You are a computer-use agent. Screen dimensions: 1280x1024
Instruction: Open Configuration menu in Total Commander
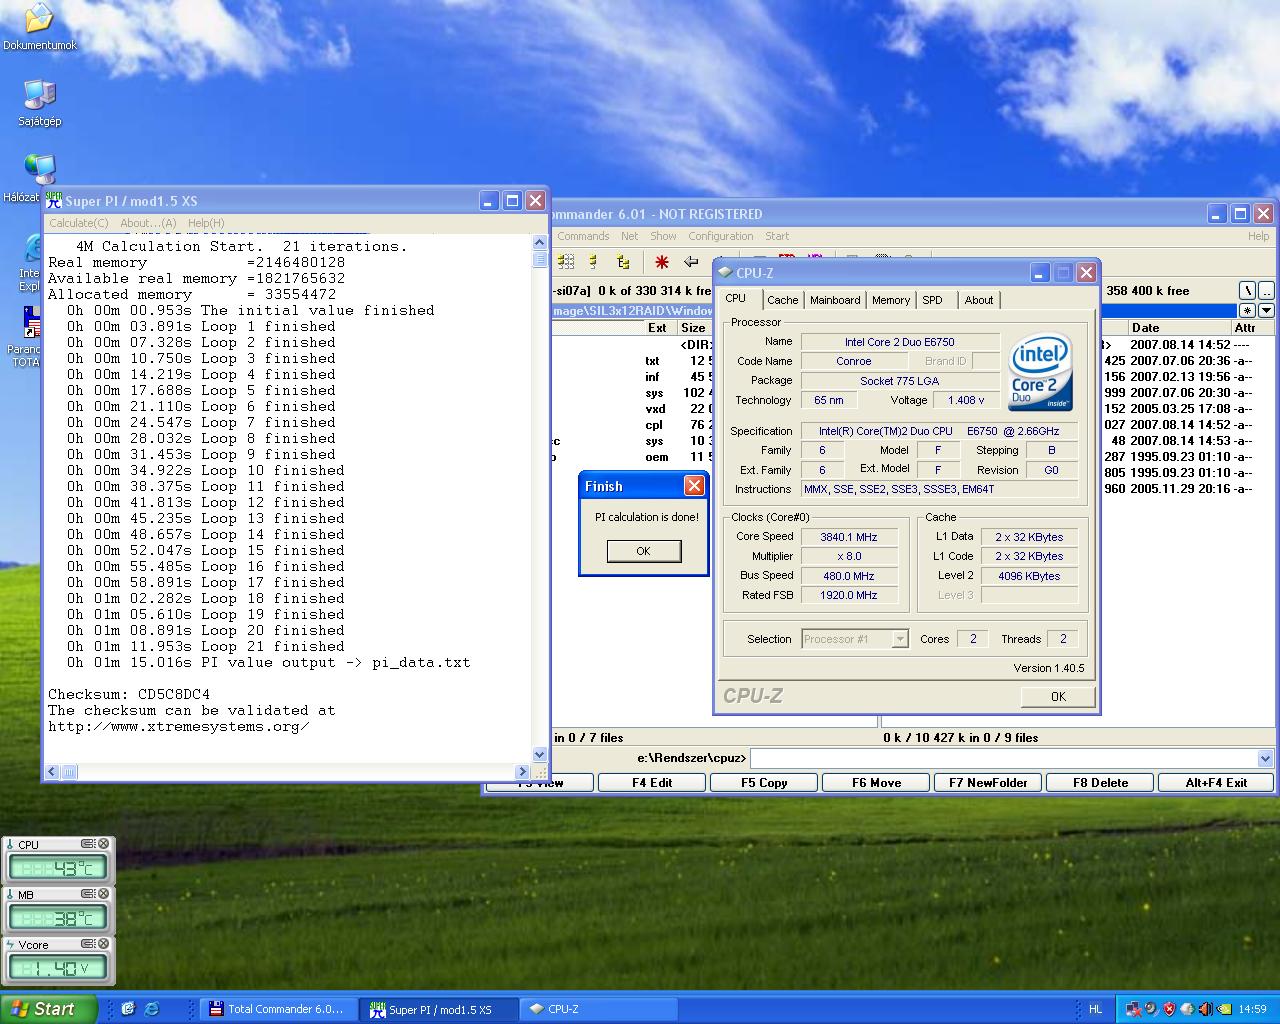point(721,236)
